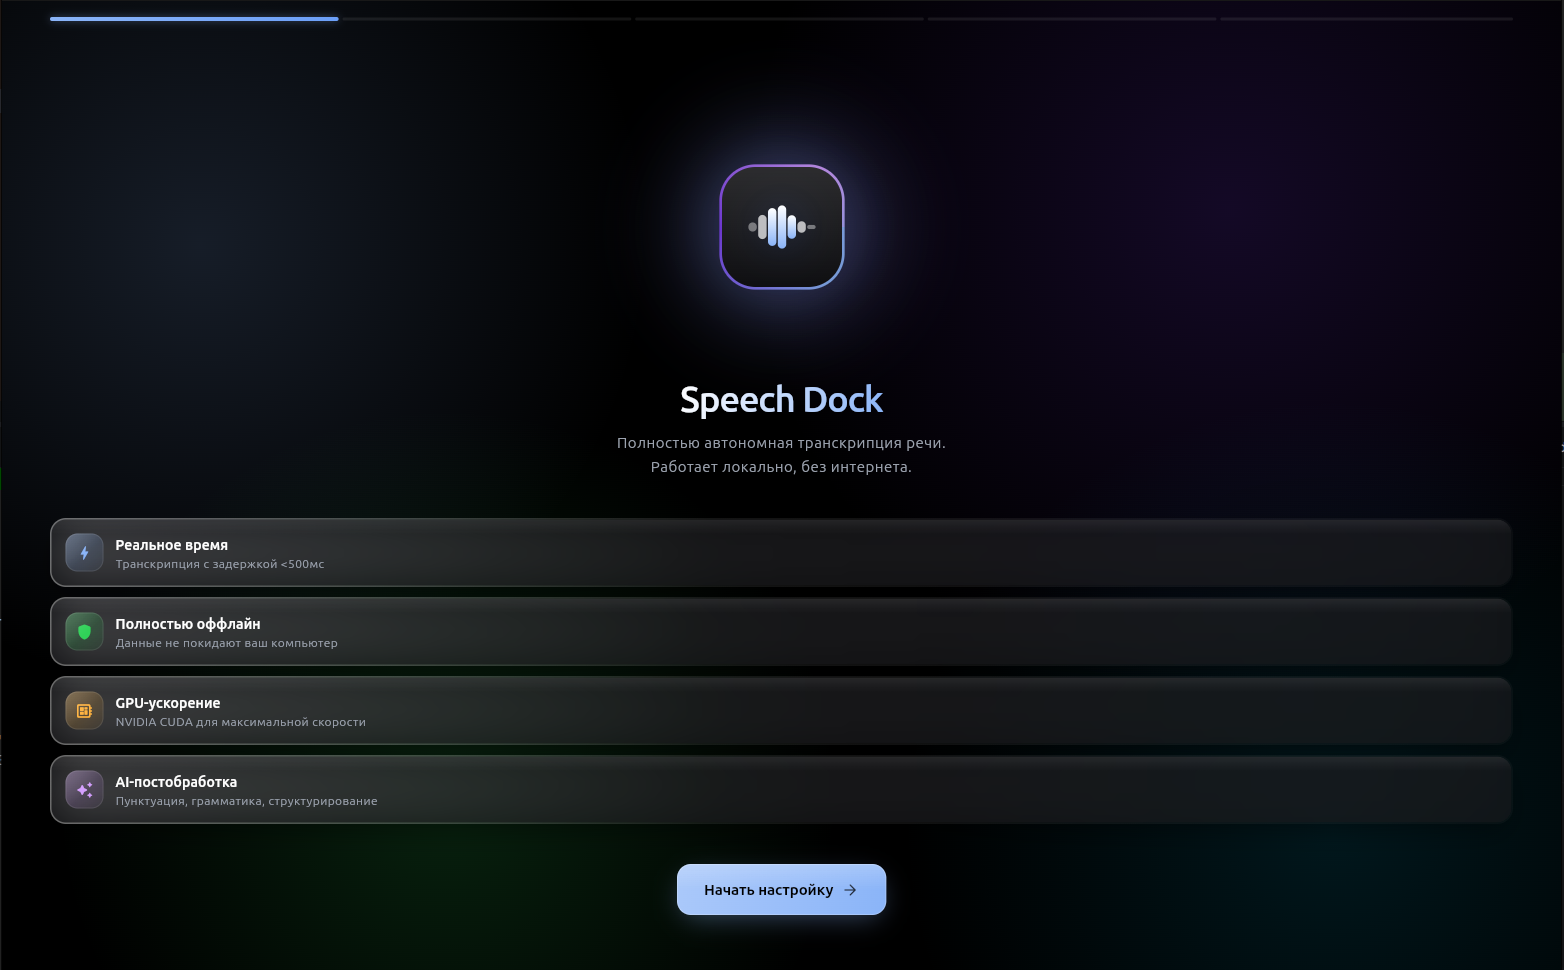Screen dimensions: 1564x970
Task: Select the text "Транскрипция с задержкой <500мс"
Action: [220, 564]
